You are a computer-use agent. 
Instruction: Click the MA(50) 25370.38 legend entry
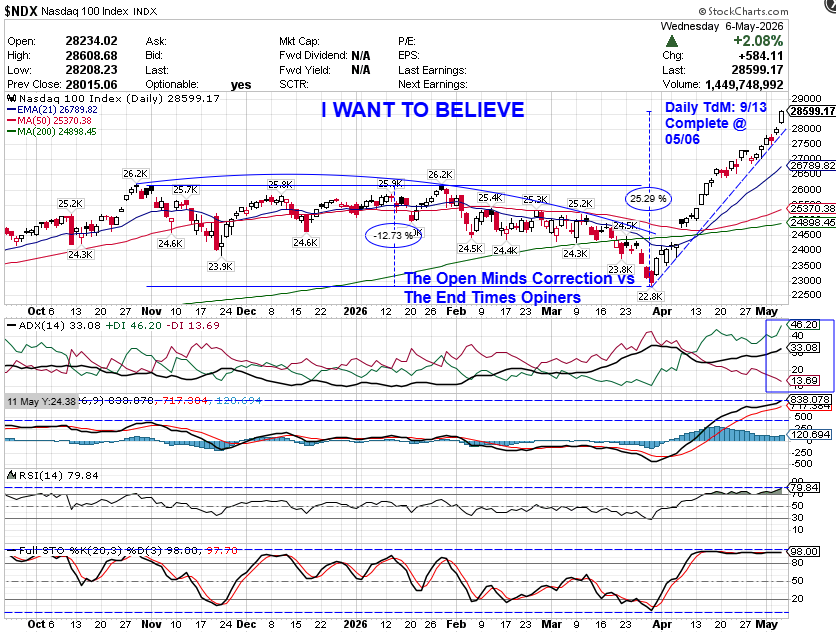pyautogui.click(x=49, y=121)
